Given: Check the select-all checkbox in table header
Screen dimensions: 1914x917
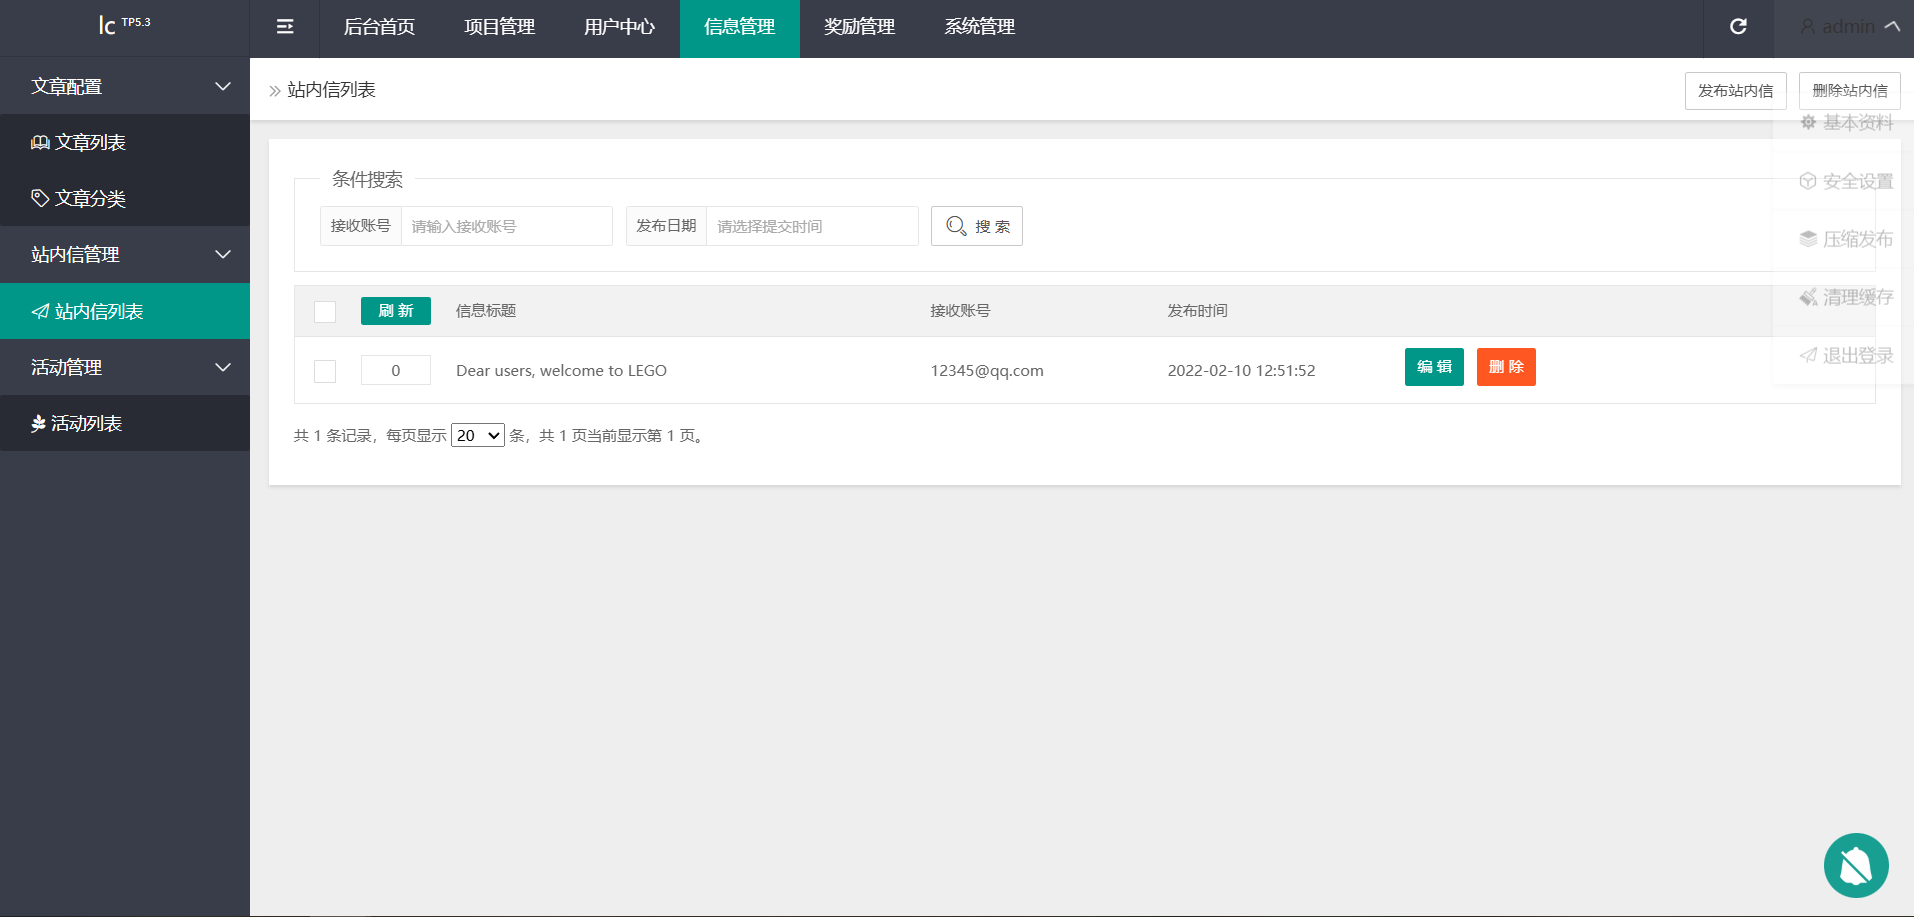Looking at the screenshot, I should coord(325,312).
